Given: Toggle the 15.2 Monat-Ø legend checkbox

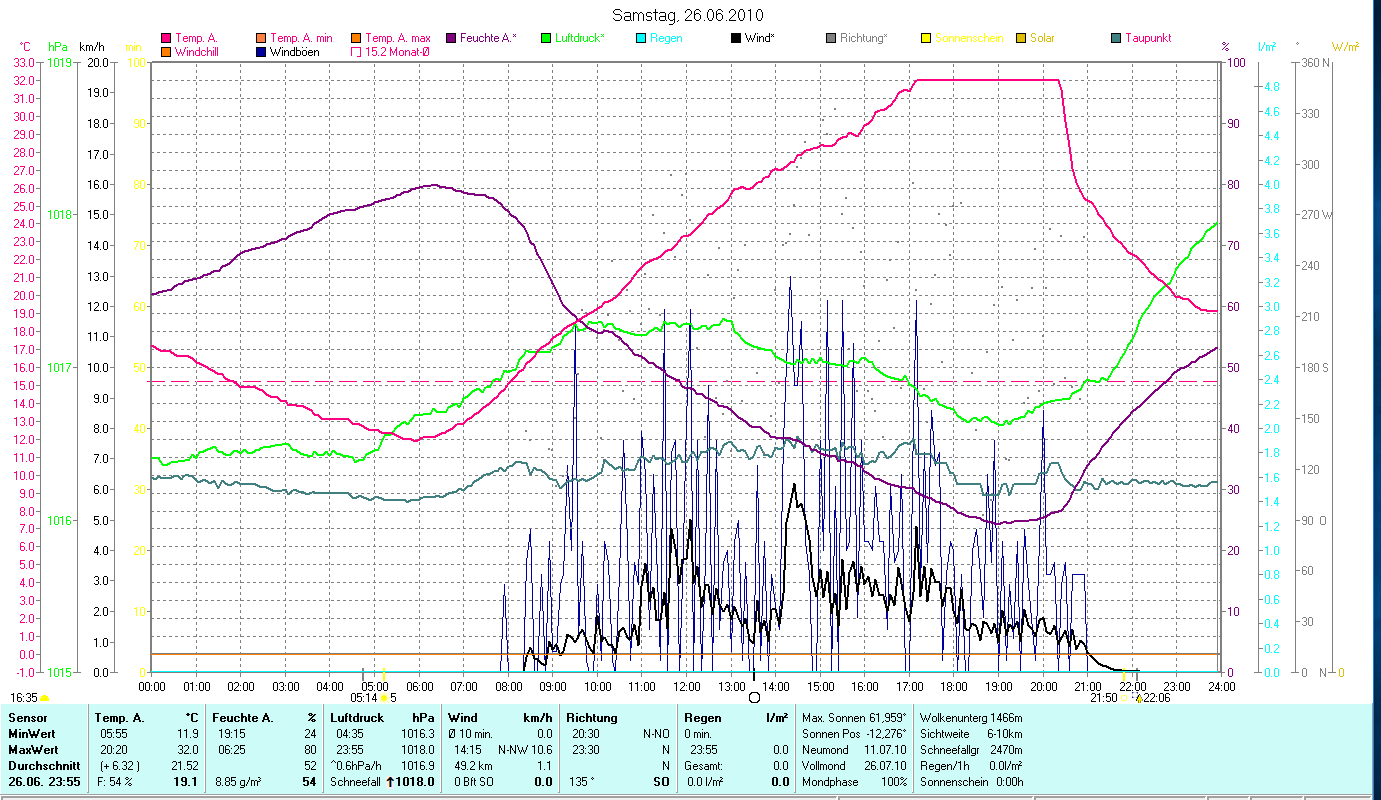Looking at the screenshot, I should click(x=356, y=52).
